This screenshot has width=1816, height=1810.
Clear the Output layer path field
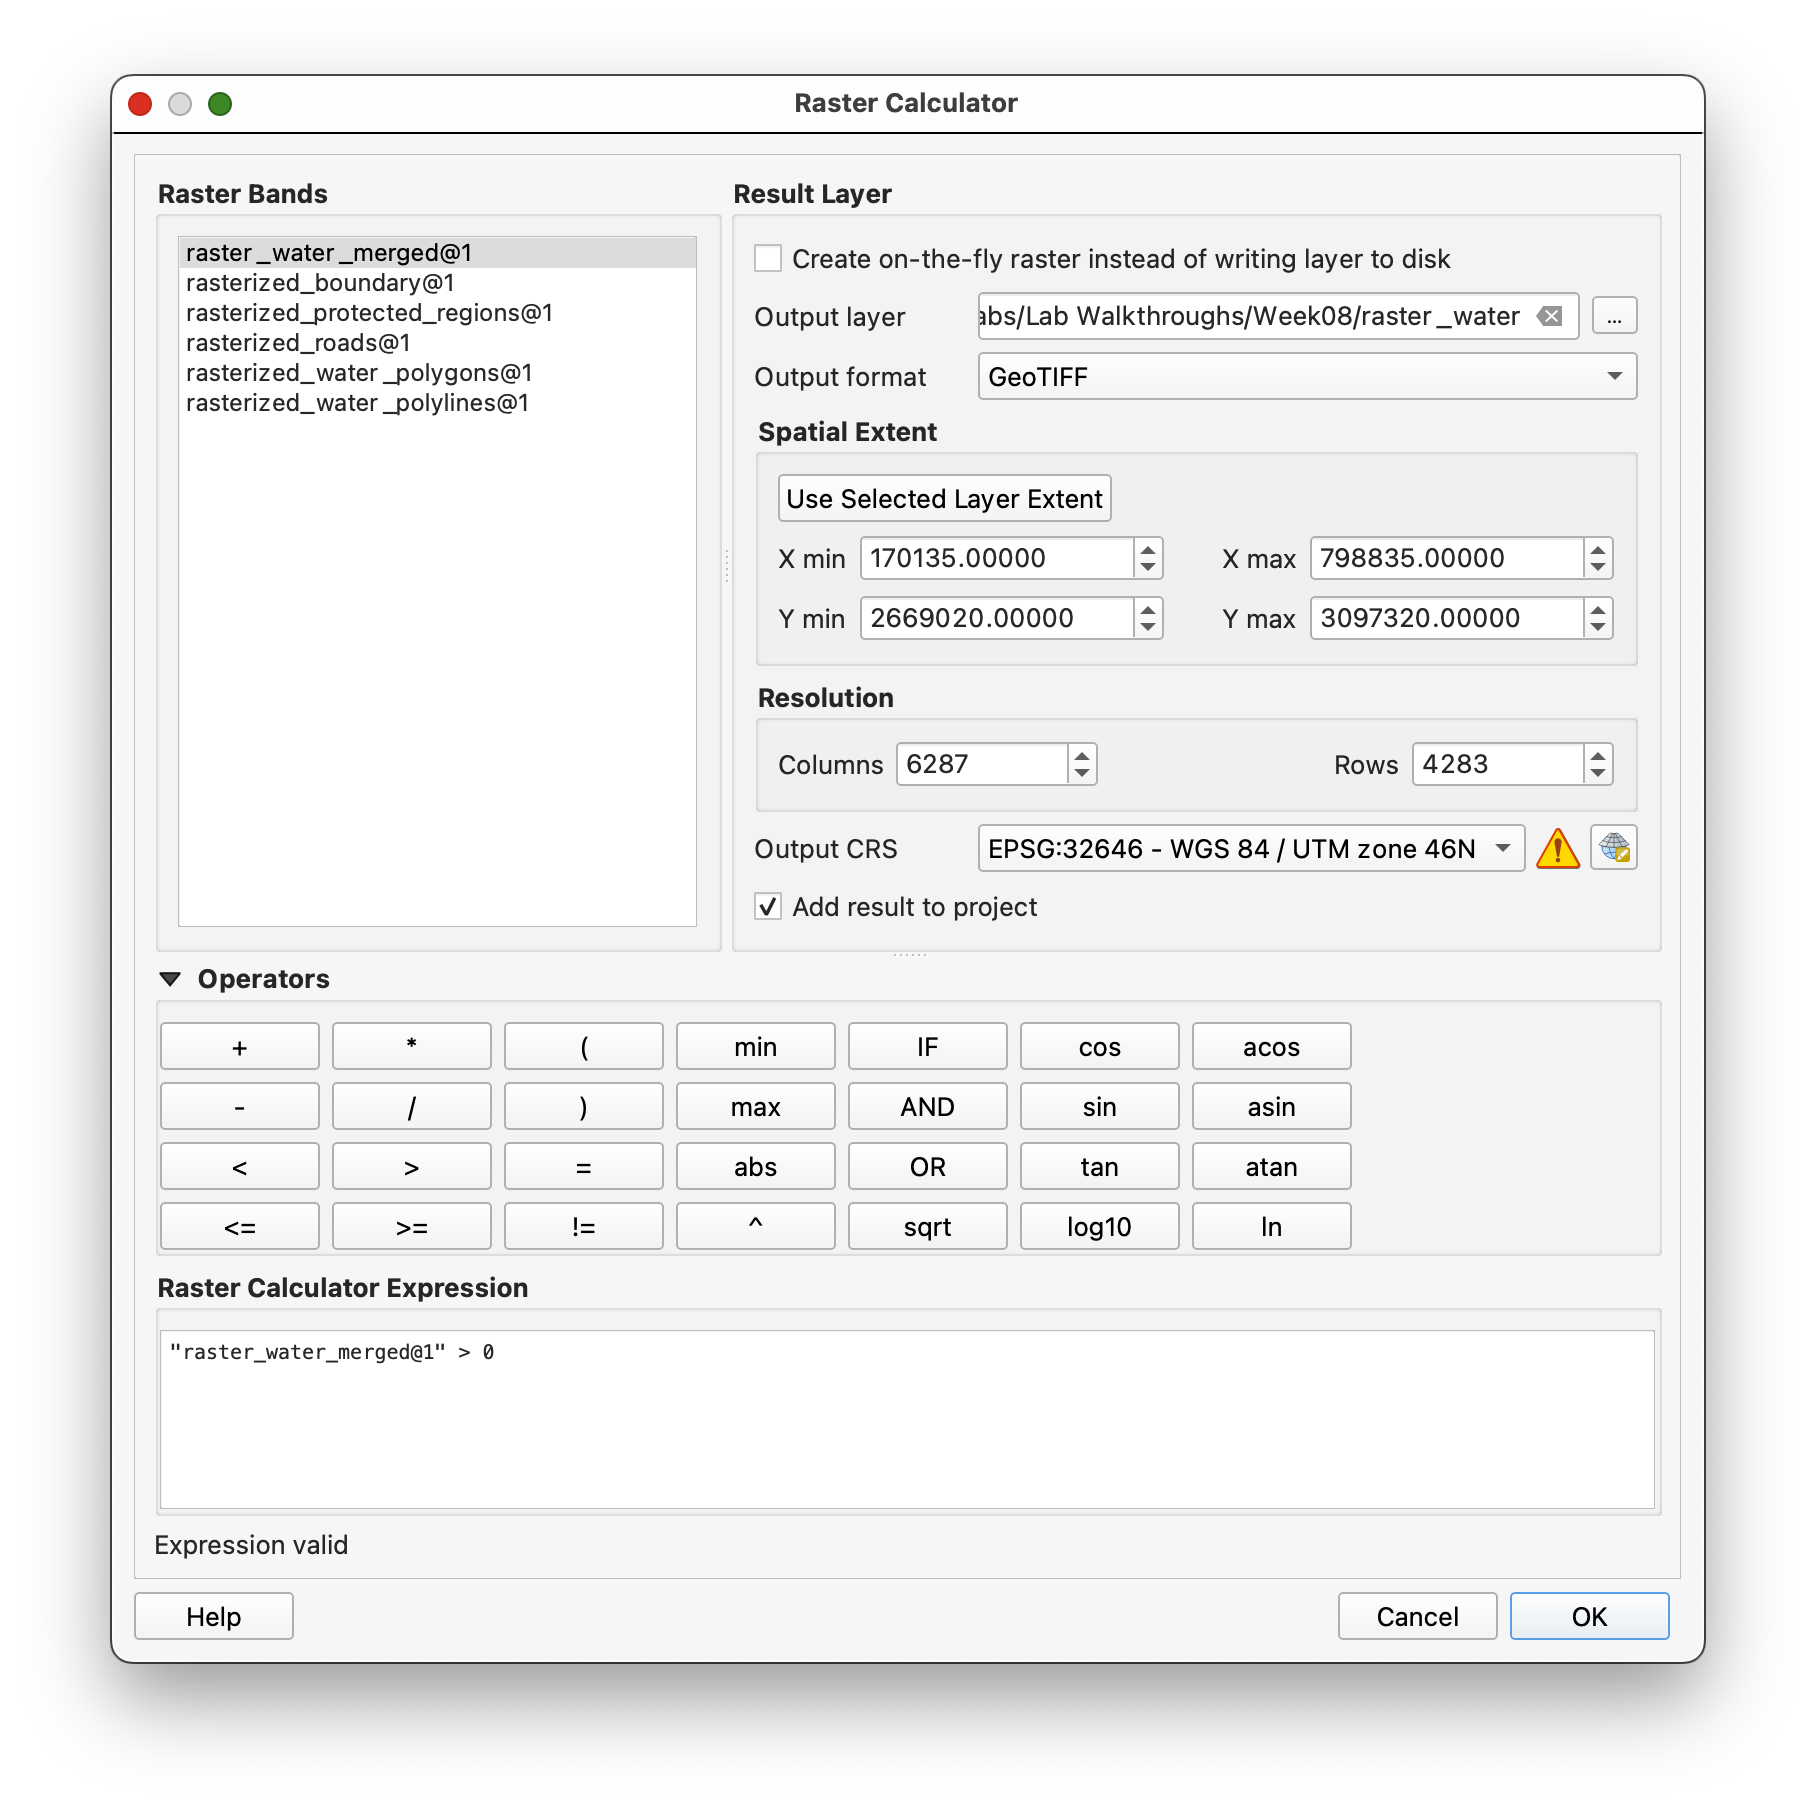pyautogui.click(x=1550, y=316)
